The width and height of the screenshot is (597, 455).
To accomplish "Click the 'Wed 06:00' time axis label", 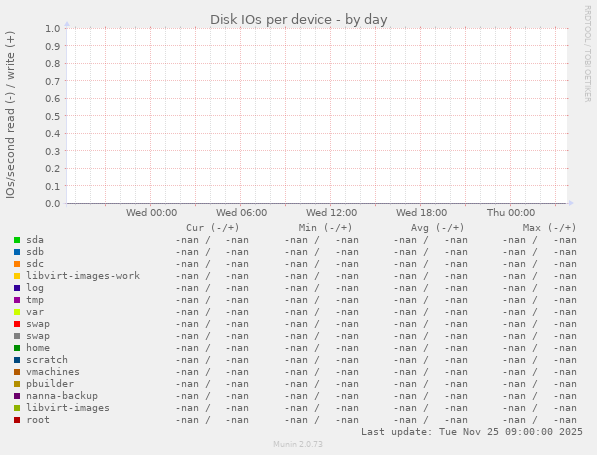I will (x=241, y=212).
